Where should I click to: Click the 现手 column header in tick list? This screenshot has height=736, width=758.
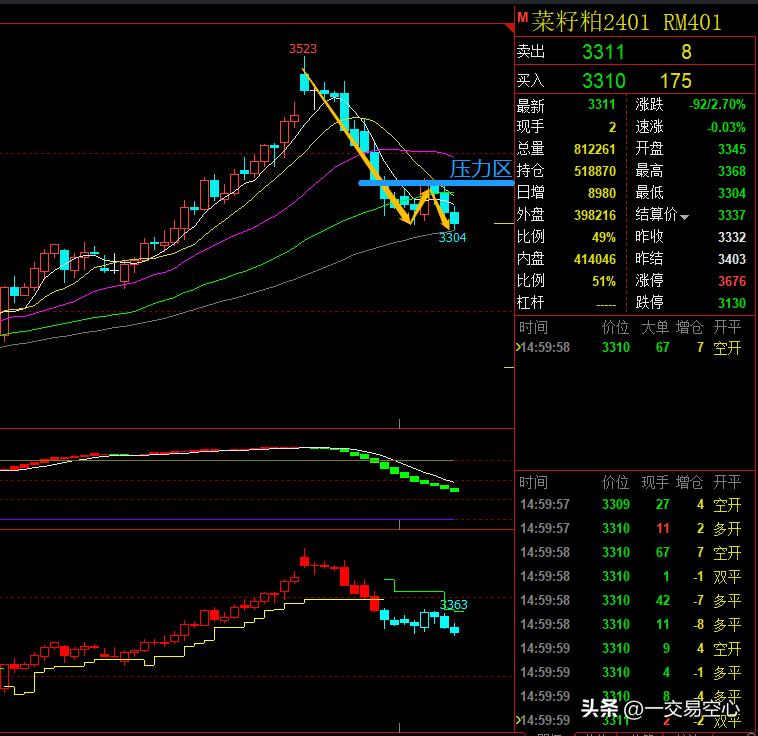[x=655, y=482]
